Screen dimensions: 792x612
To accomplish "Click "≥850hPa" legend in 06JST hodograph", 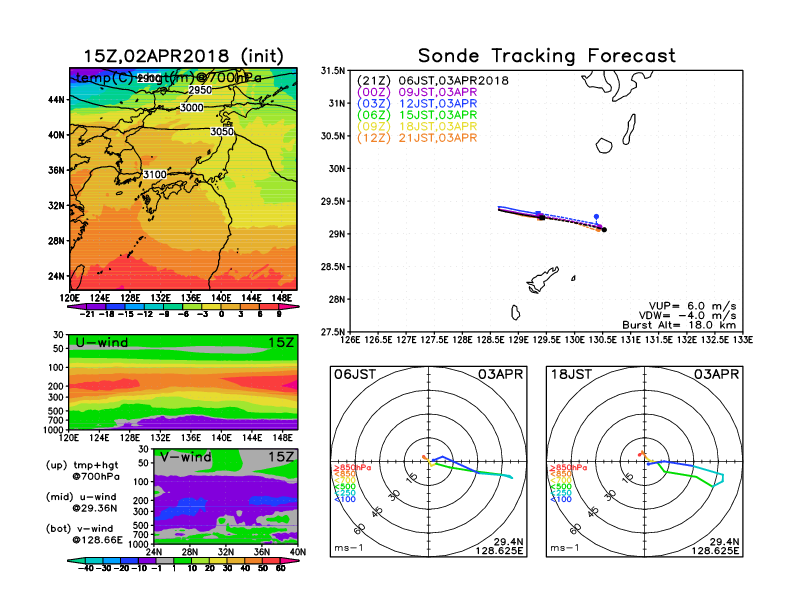I will click(352, 468).
